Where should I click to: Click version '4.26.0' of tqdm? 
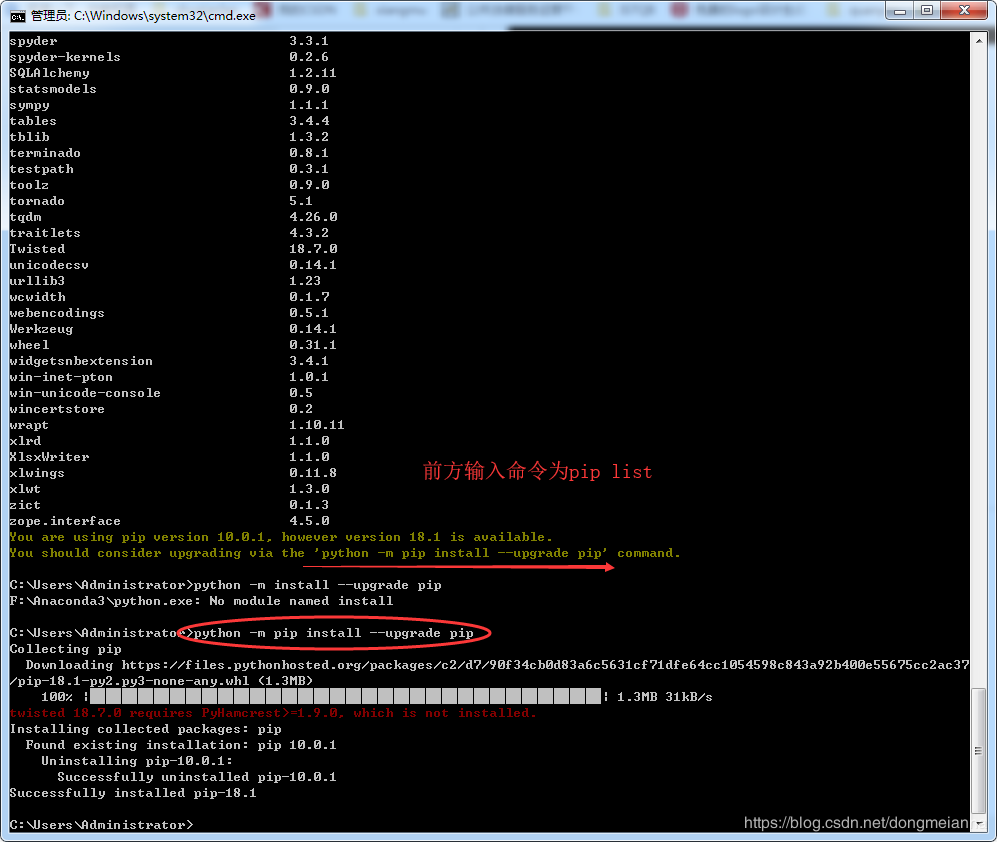pyautogui.click(x=313, y=217)
